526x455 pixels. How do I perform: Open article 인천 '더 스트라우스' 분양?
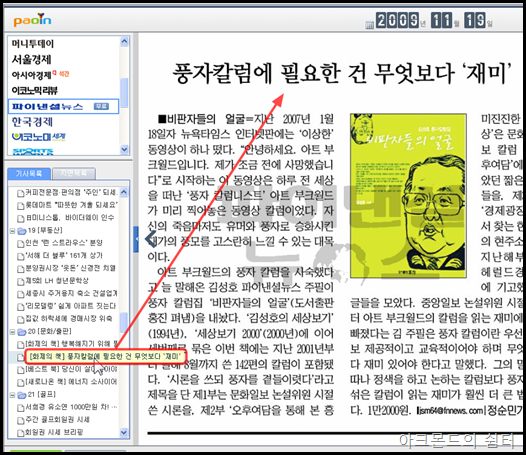(64, 243)
